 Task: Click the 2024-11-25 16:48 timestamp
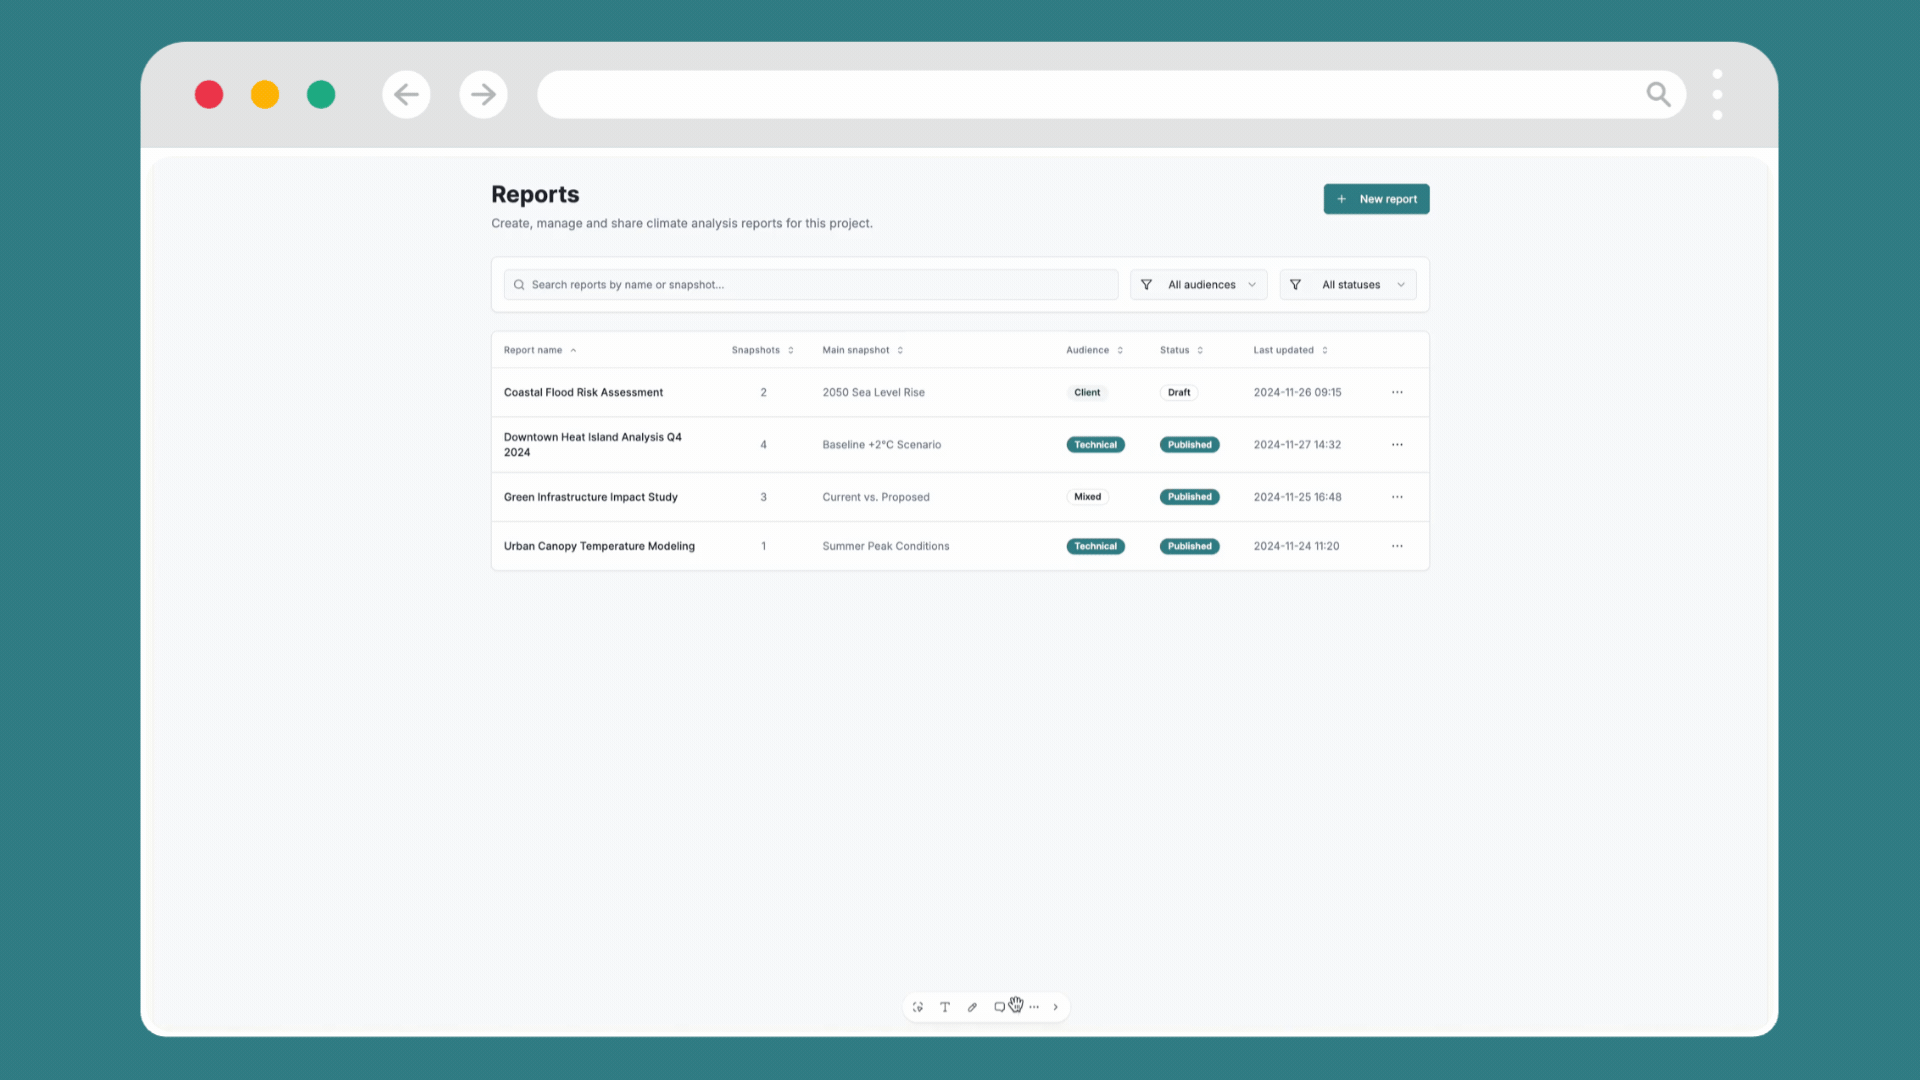[1297, 497]
